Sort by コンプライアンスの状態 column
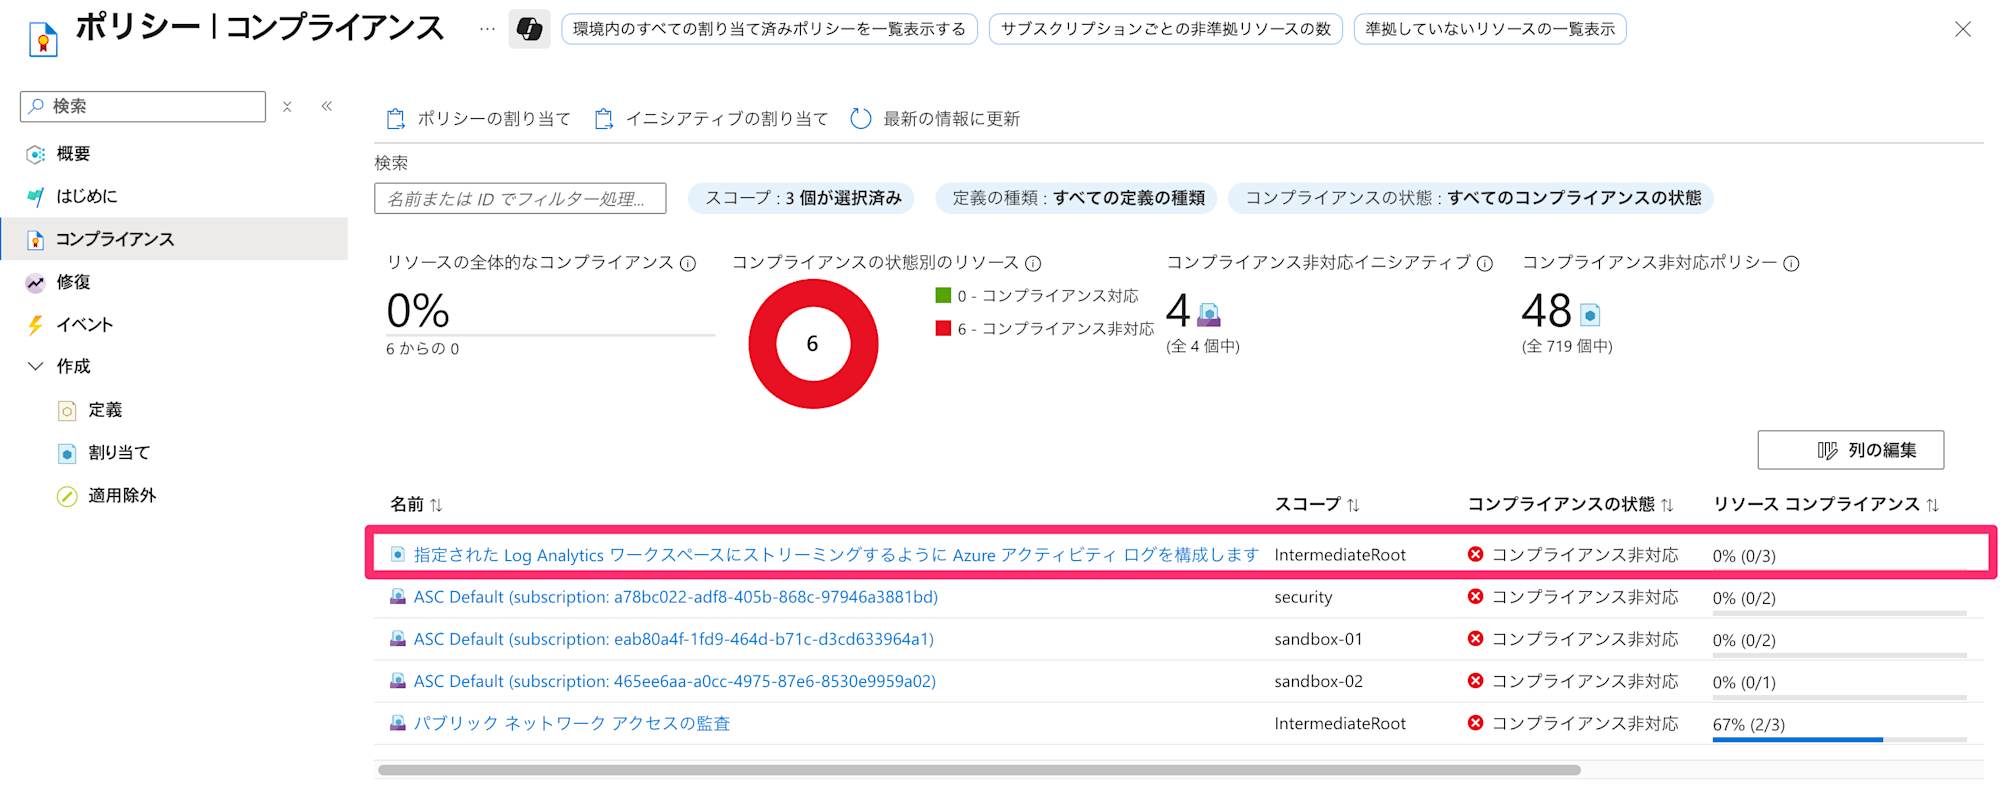Viewport: 2000px width, 805px height. coord(1570,505)
